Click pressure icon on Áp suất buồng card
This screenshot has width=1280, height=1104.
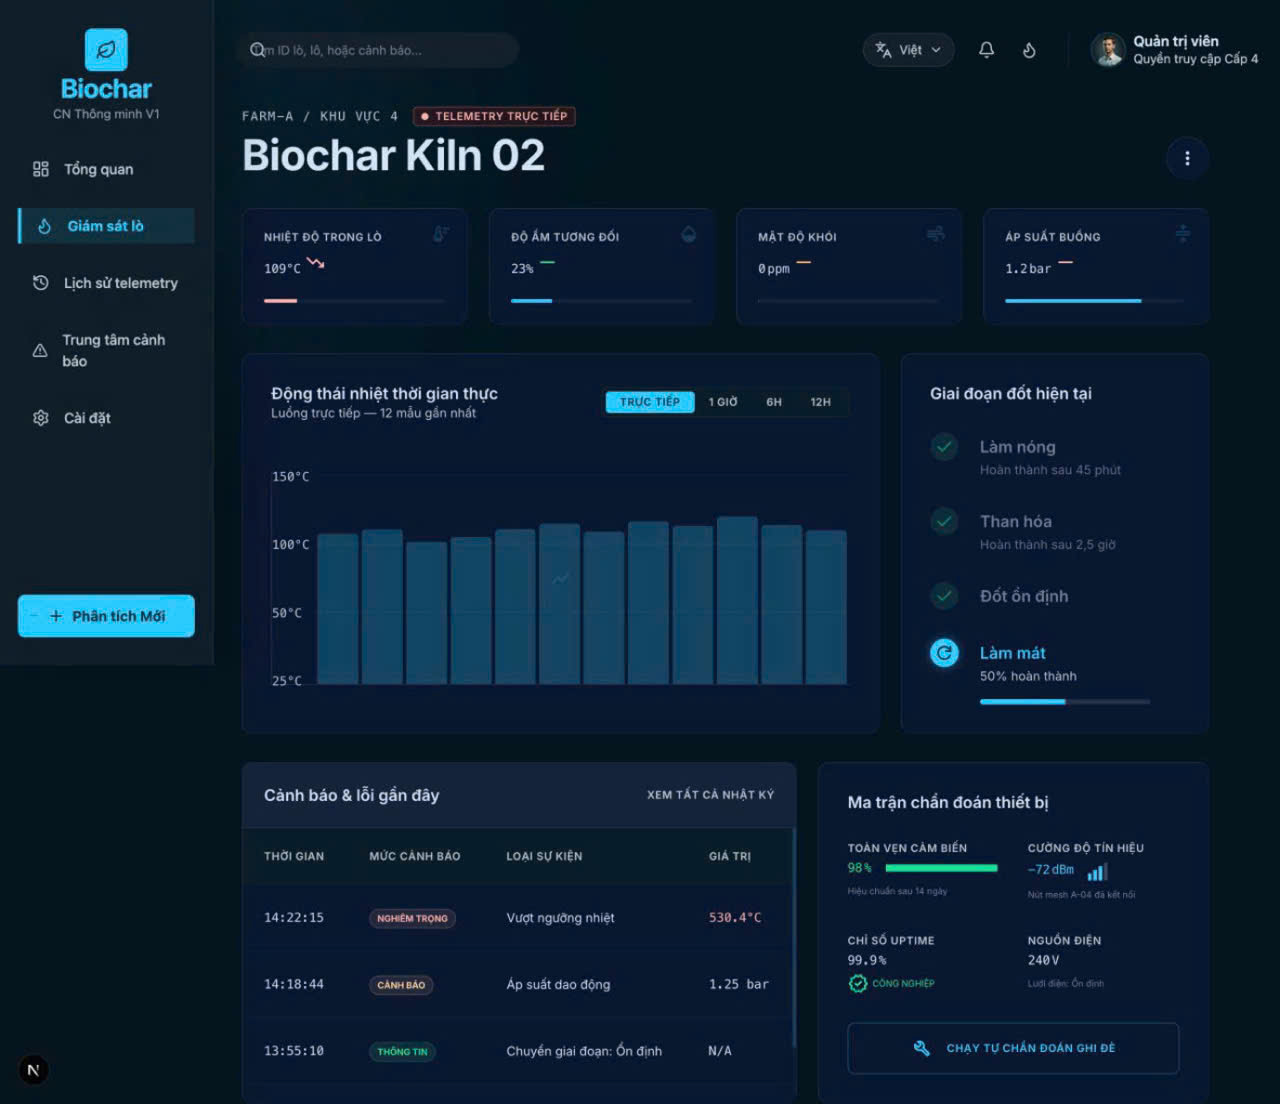coord(1183,234)
